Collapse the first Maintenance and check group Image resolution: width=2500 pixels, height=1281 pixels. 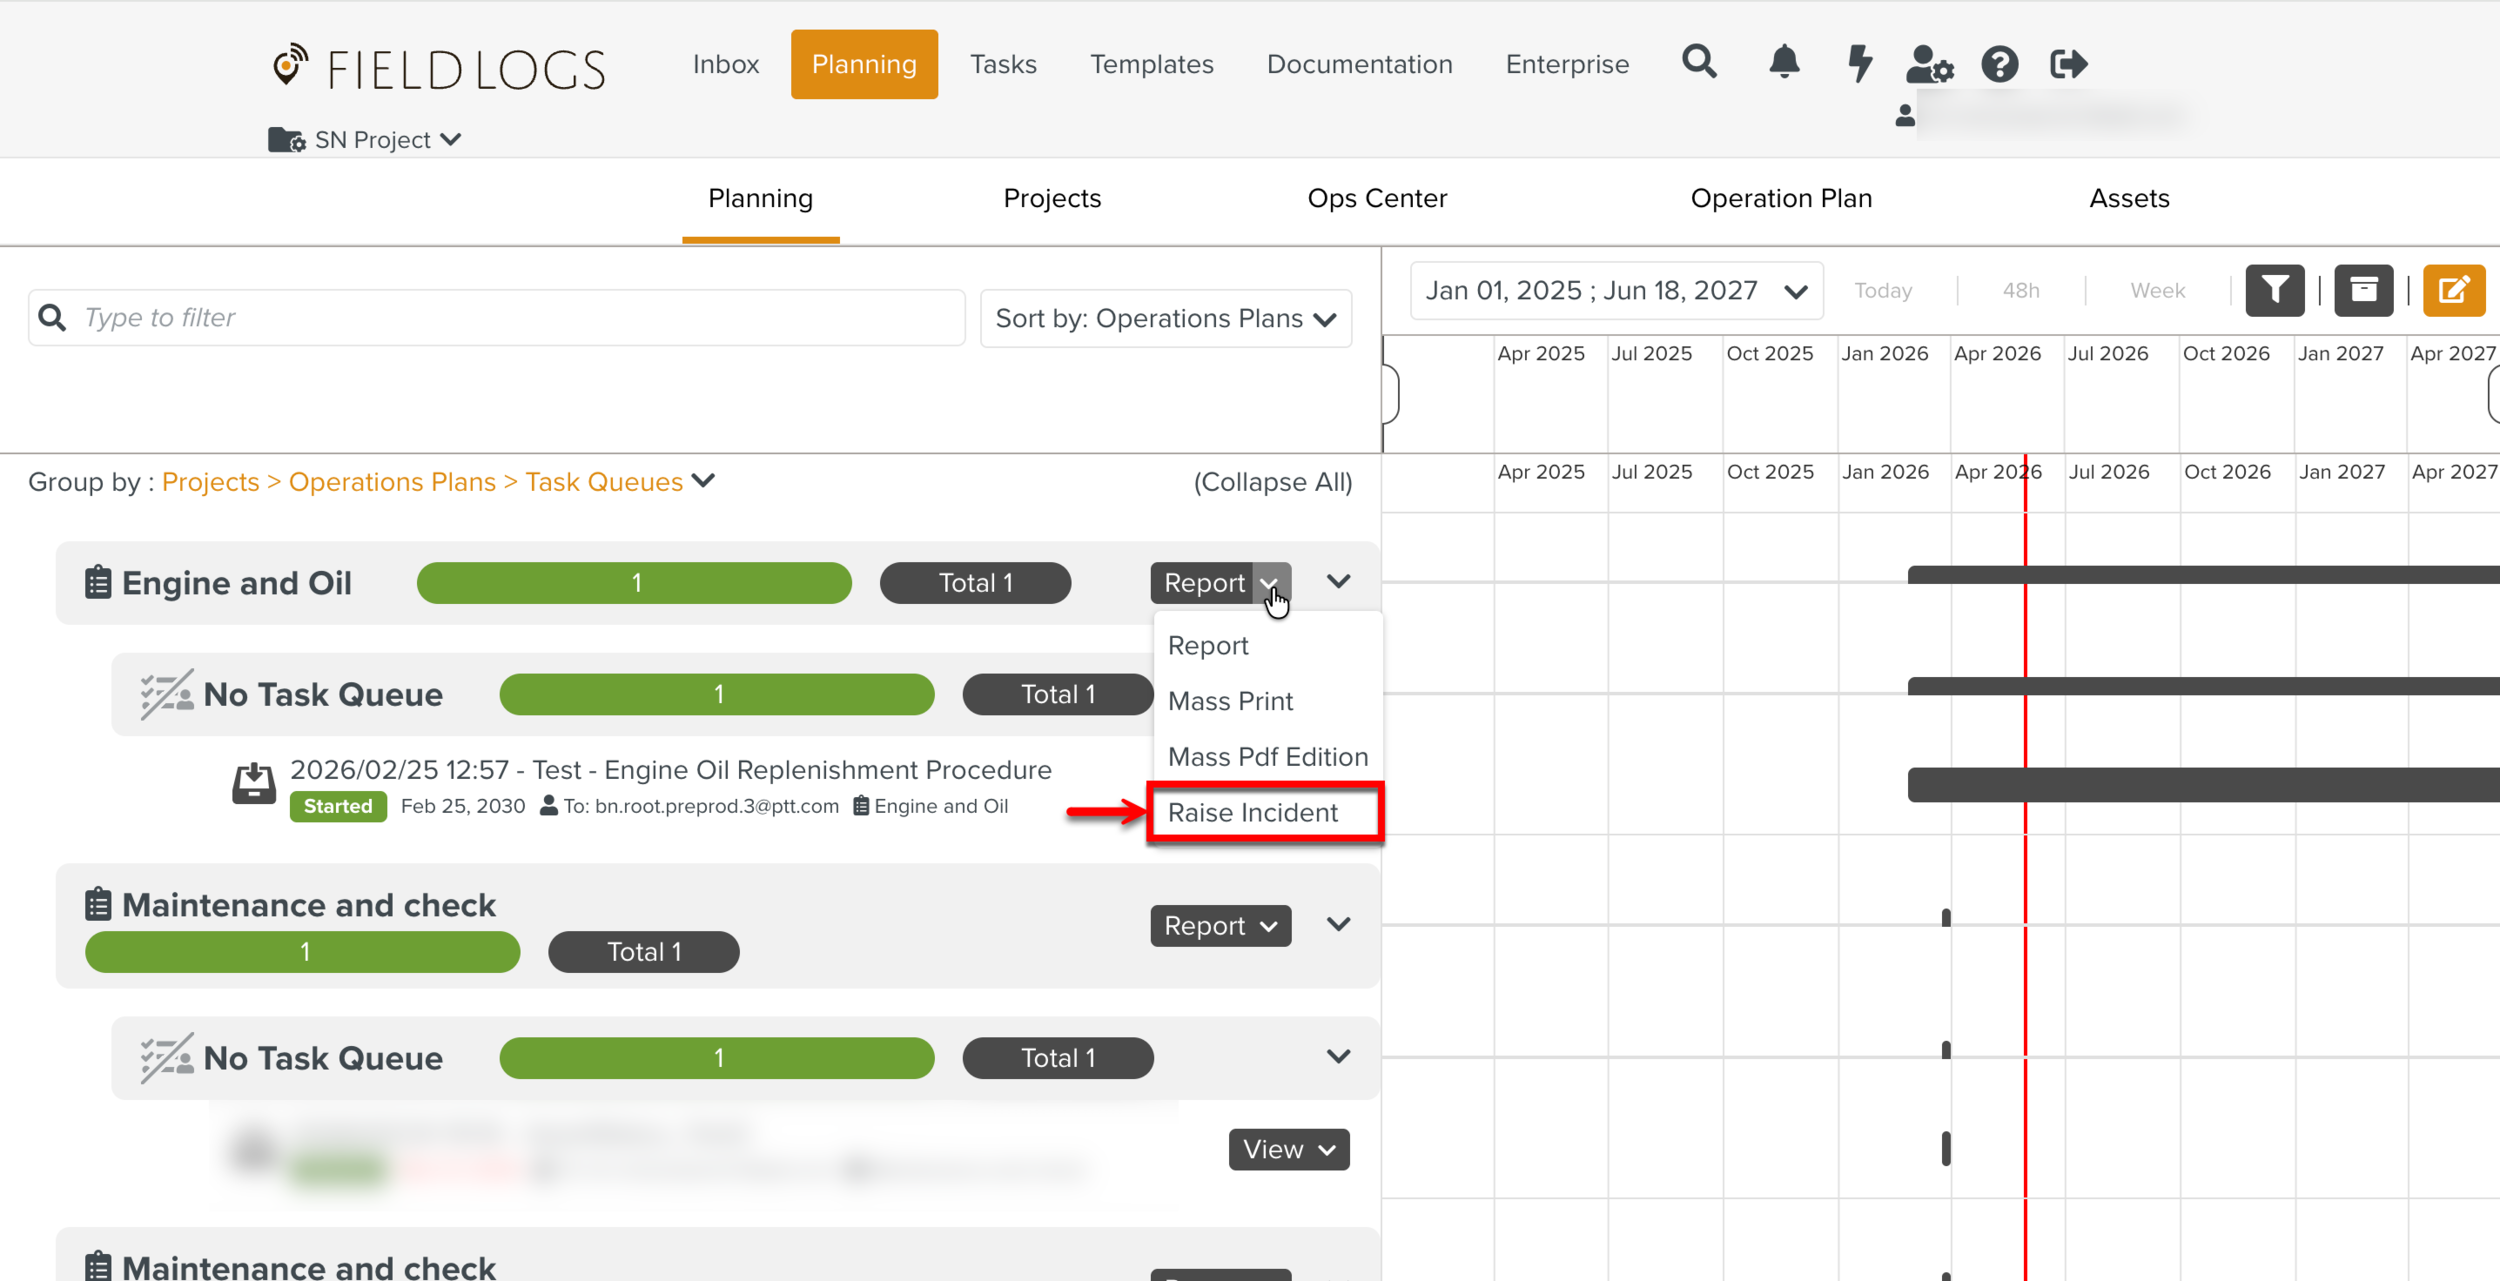1338,924
